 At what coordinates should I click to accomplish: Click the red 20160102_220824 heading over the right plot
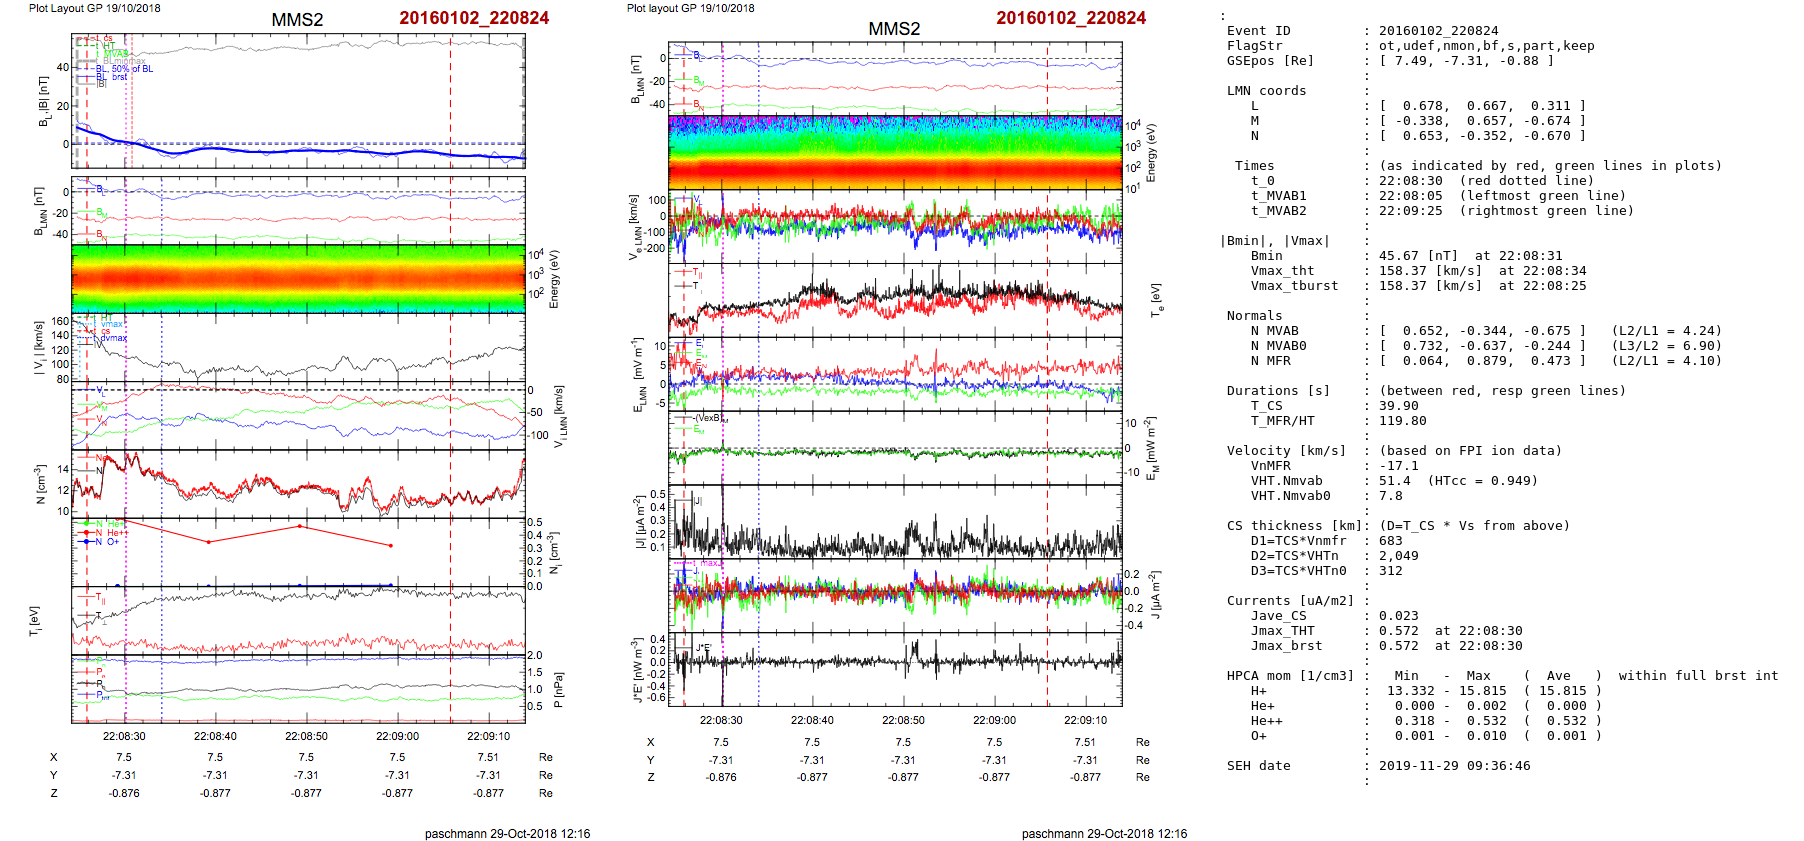(1070, 18)
